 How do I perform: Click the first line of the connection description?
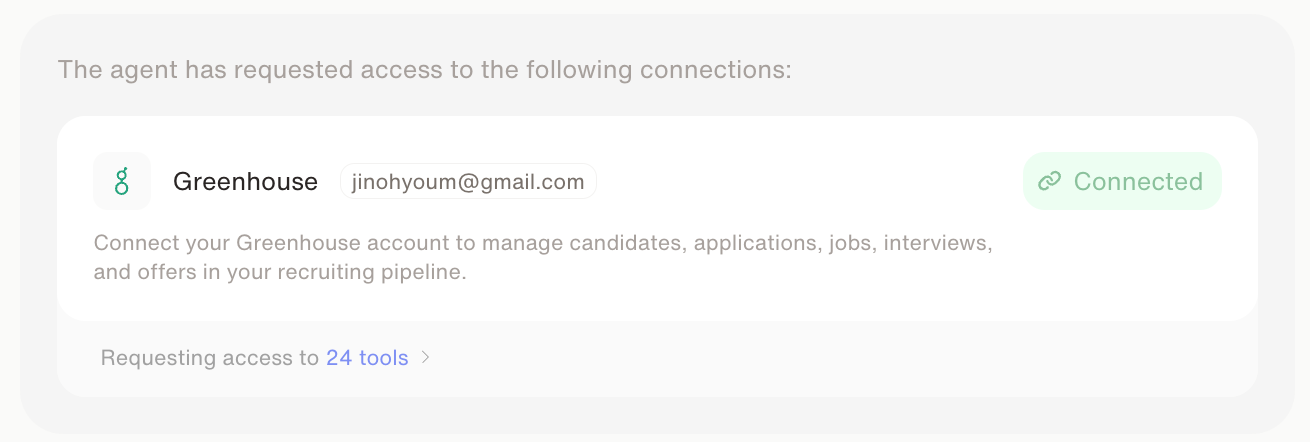[542, 243]
